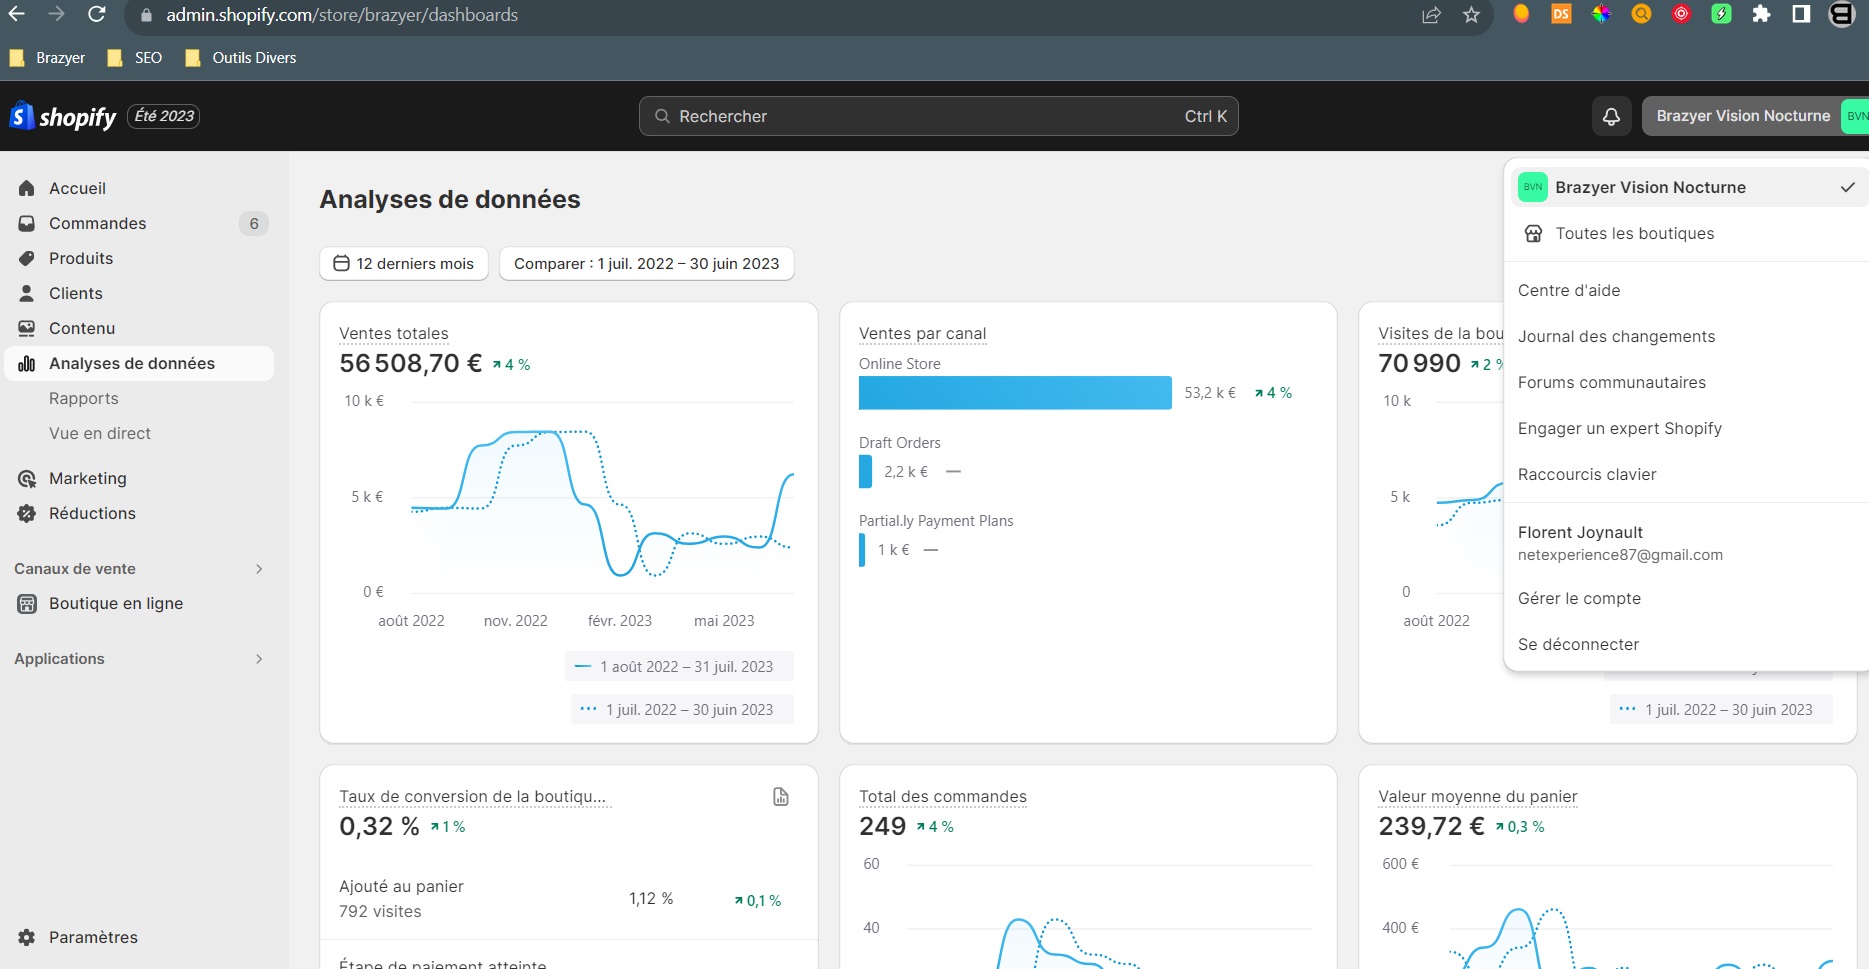Expand the Applications section chevron

click(x=259, y=659)
